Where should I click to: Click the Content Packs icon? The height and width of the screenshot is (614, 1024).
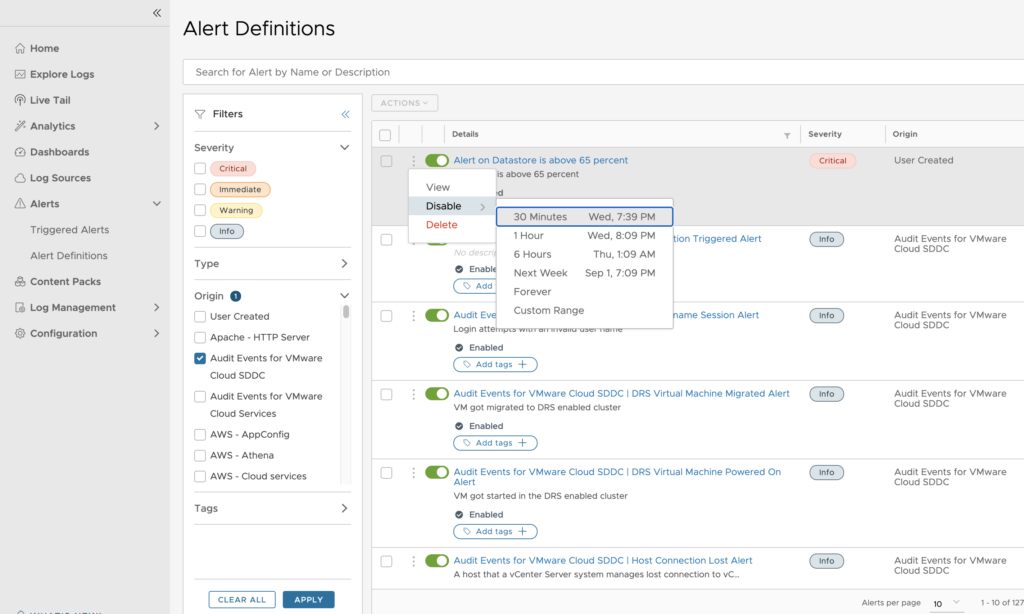[x=20, y=282]
